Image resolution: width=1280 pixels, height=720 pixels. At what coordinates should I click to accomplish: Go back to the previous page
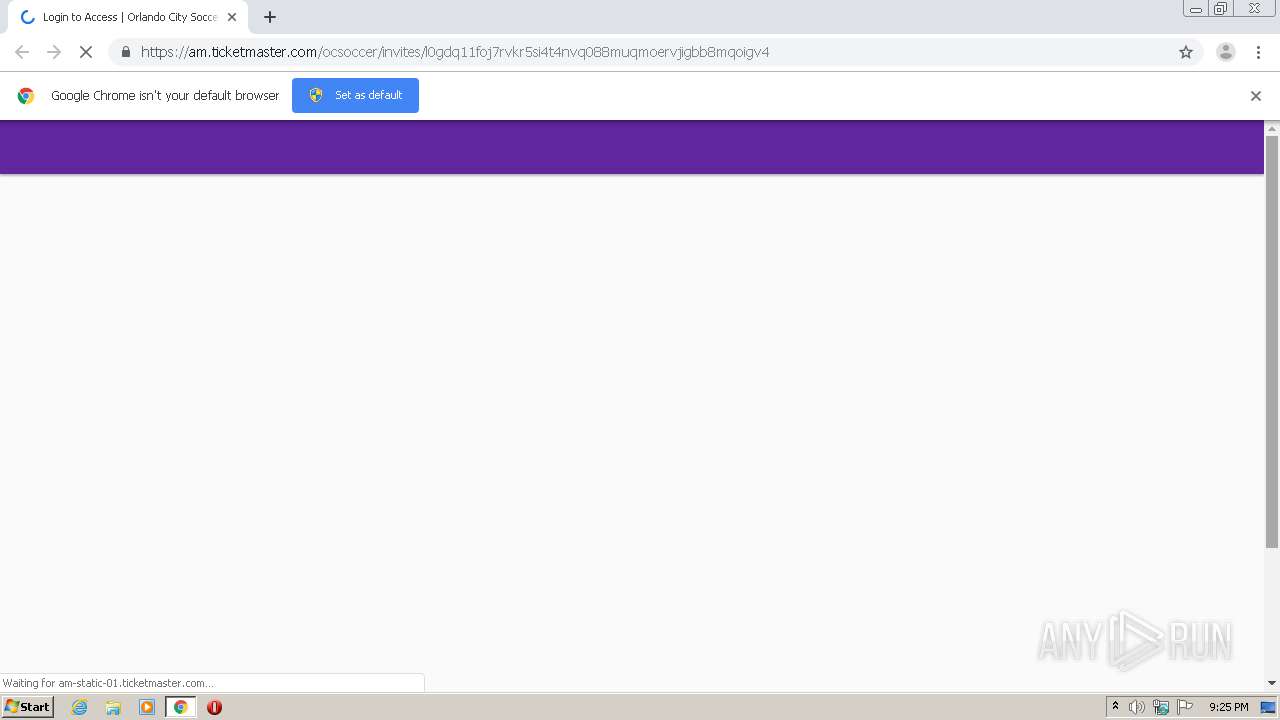[x=22, y=52]
